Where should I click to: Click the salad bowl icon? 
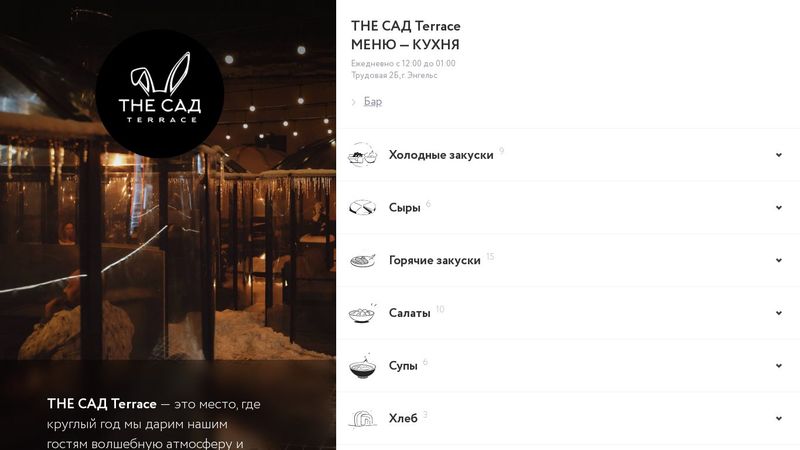(363, 313)
